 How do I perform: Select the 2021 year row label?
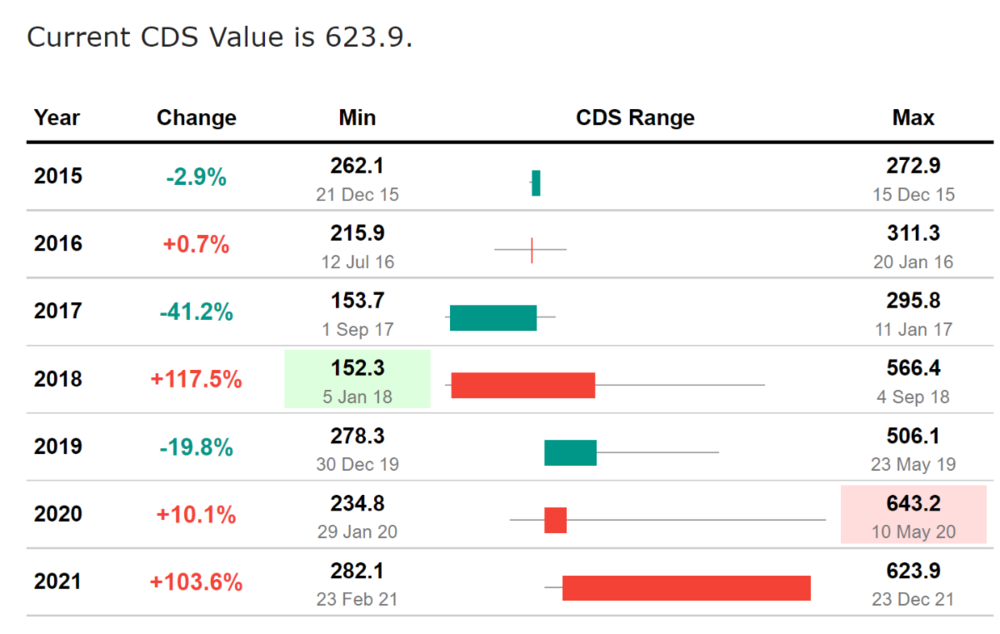click(x=58, y=582)
